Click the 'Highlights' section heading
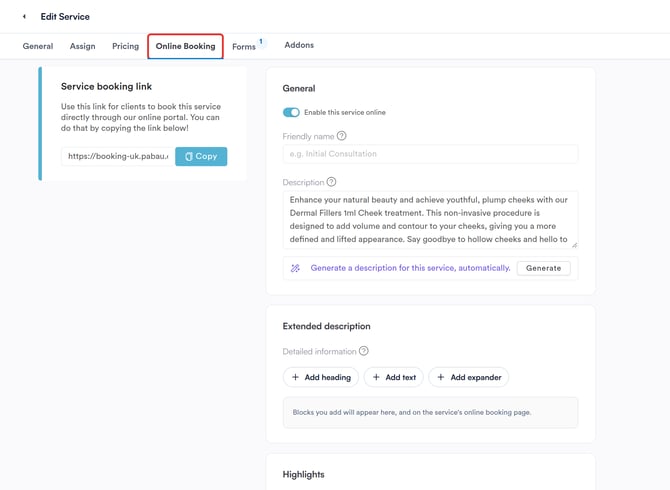Image resolution: width=670 pixels, height=490 pixels. 303,474
